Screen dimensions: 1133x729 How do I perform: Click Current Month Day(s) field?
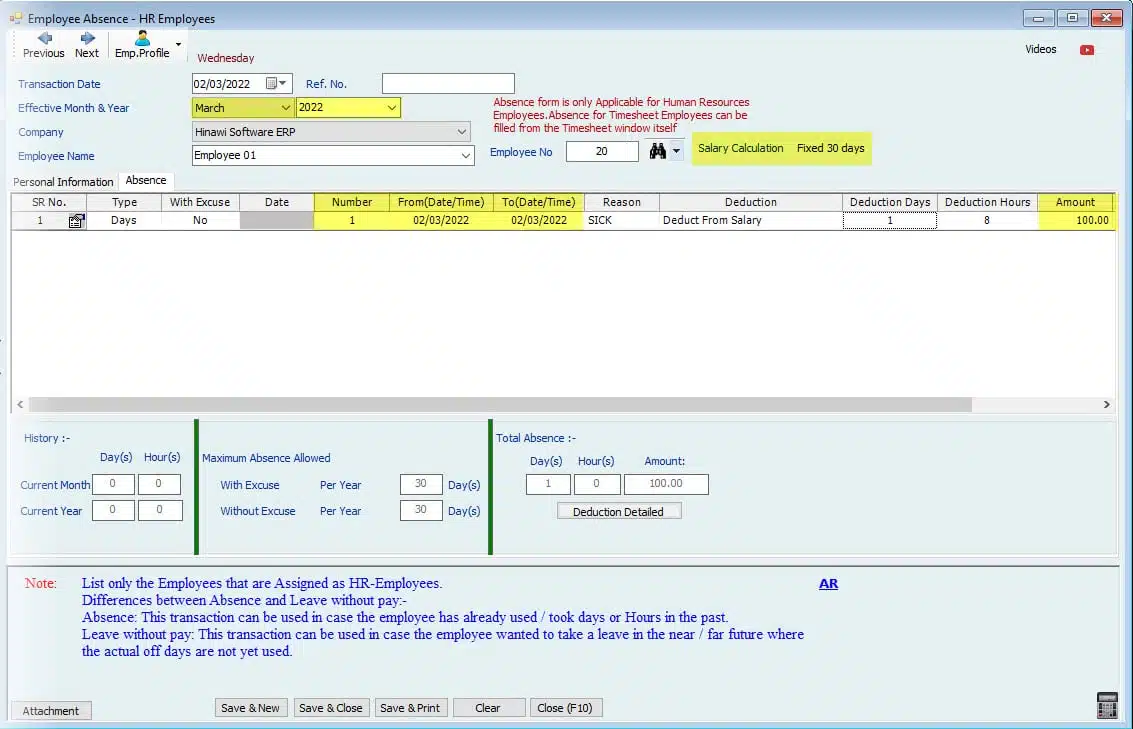113,484
